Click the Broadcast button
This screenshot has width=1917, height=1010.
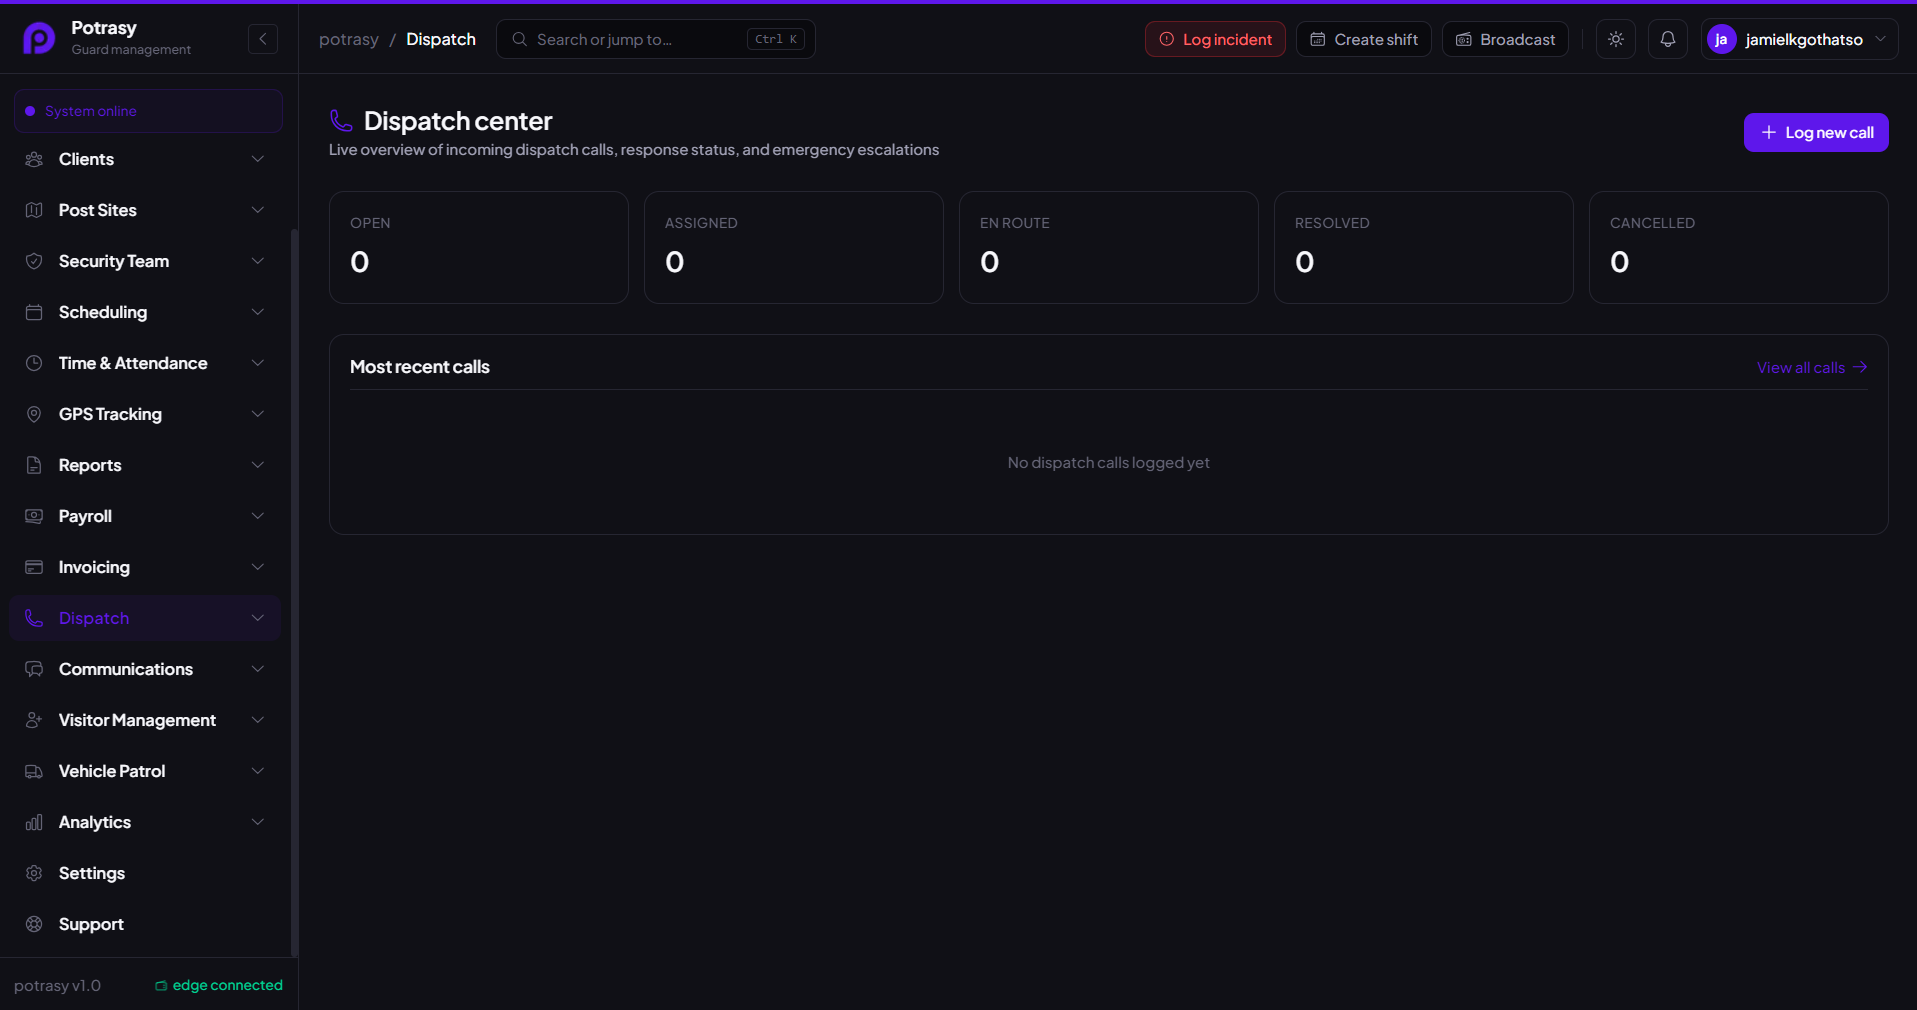point(1505,39)
